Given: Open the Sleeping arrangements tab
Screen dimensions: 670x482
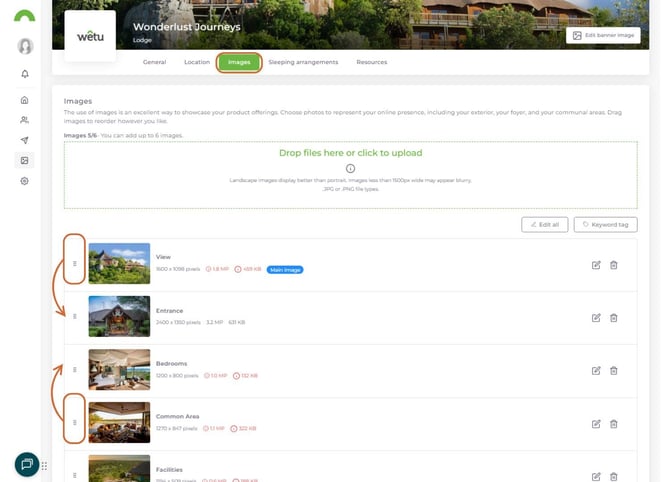Looking at the screenshot, I should [x=303, y=62].
